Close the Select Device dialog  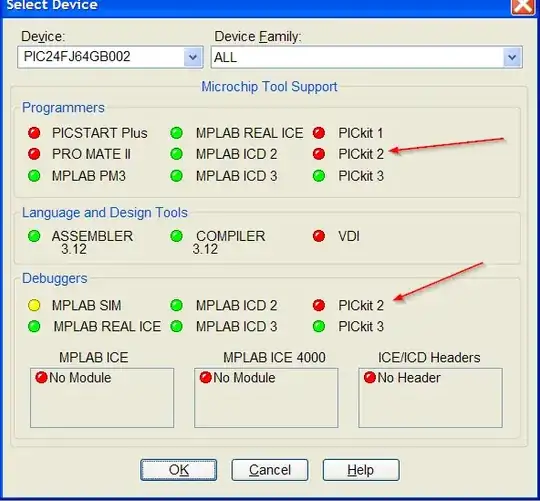pyautogui.click(x=523, y=6)
